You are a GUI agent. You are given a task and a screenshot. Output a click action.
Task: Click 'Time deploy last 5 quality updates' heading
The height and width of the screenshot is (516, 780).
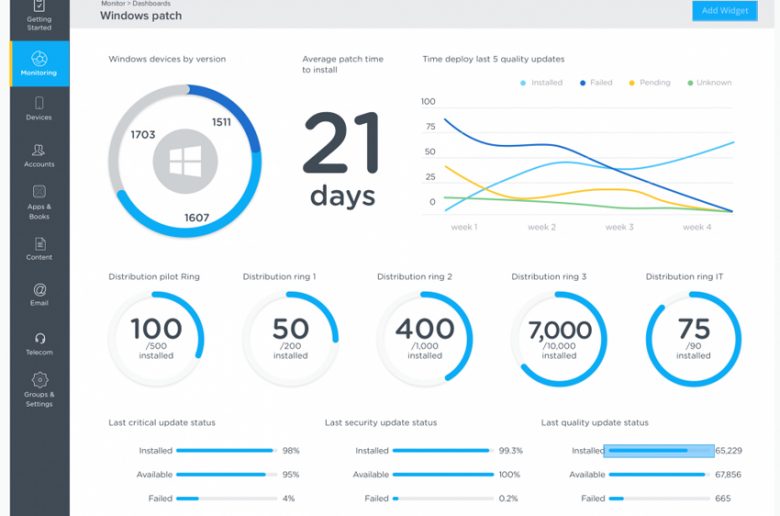493,59
